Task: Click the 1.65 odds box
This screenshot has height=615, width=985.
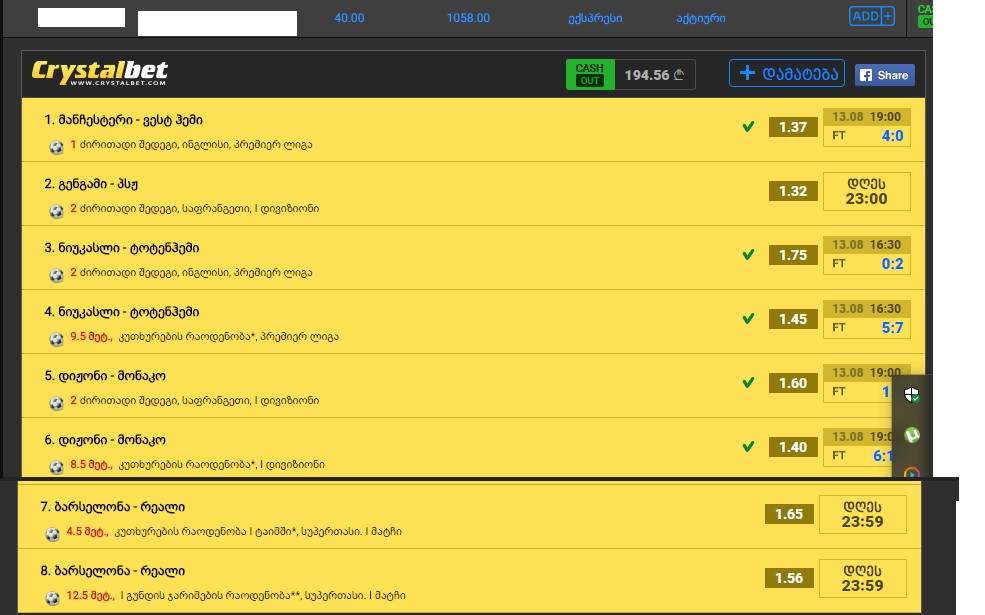Action: 789,514
